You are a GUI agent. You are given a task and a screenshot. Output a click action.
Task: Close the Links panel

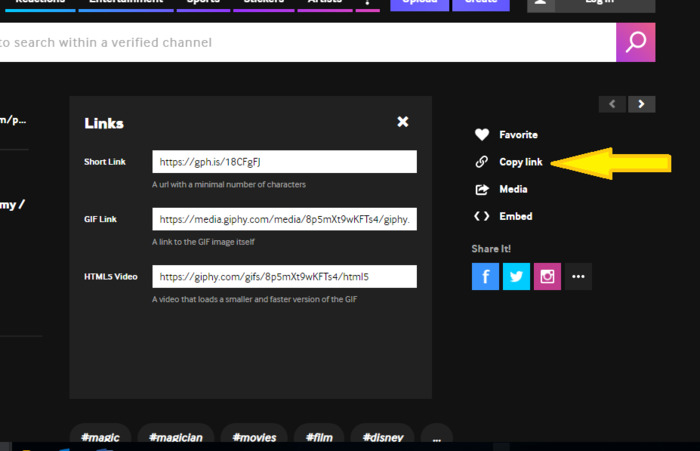pos(402,122)
